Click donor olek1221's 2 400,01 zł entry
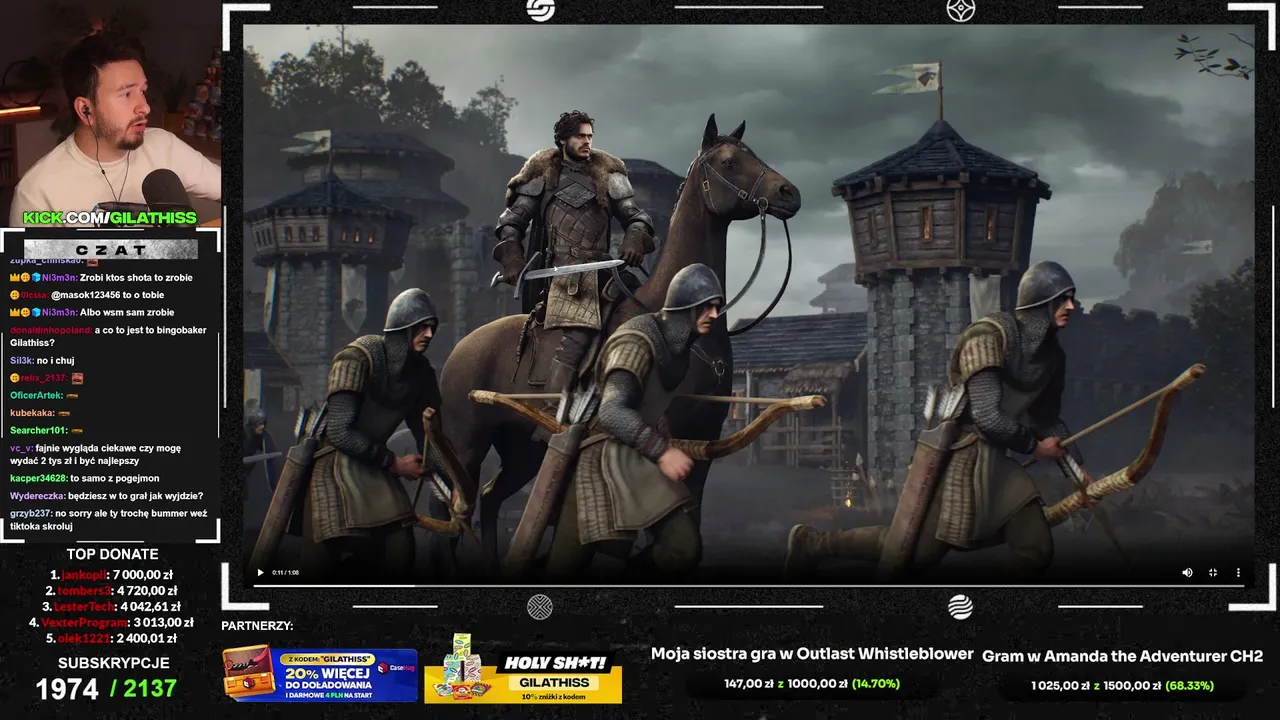The image size is (1280, 720). [x=110, y=639]
